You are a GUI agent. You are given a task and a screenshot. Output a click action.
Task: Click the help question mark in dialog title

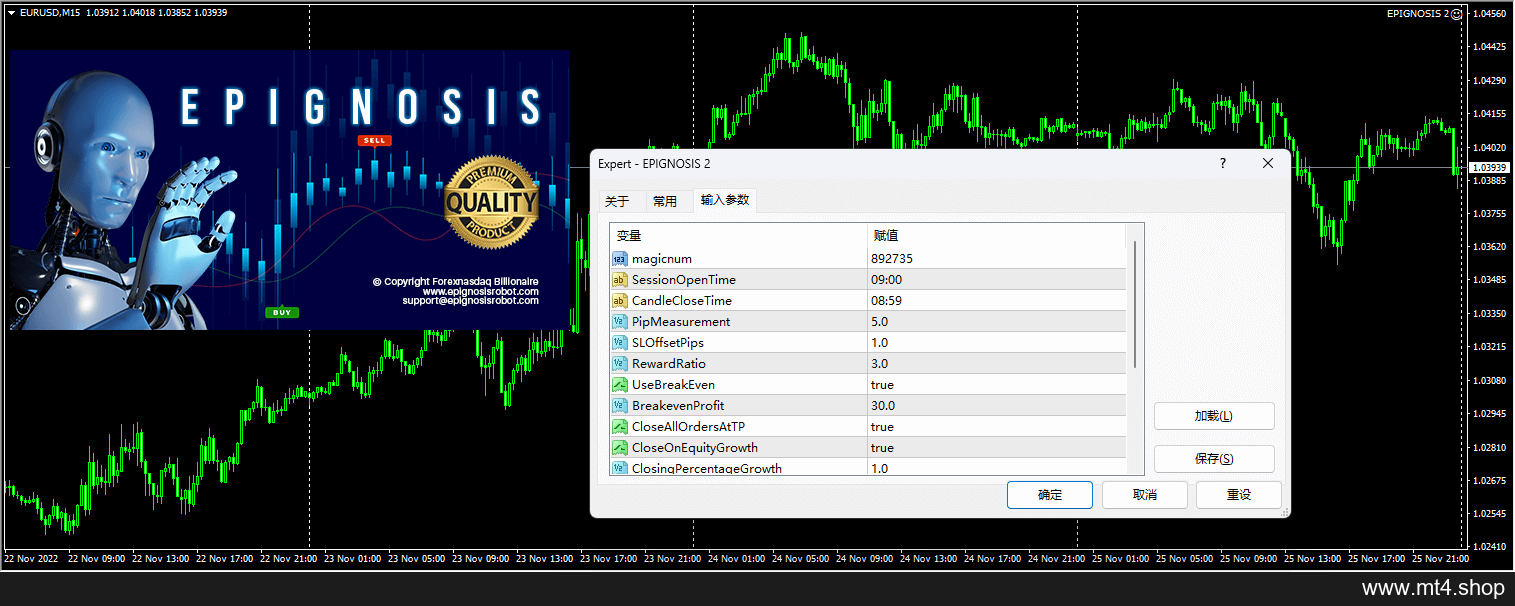coord(1223,163)
